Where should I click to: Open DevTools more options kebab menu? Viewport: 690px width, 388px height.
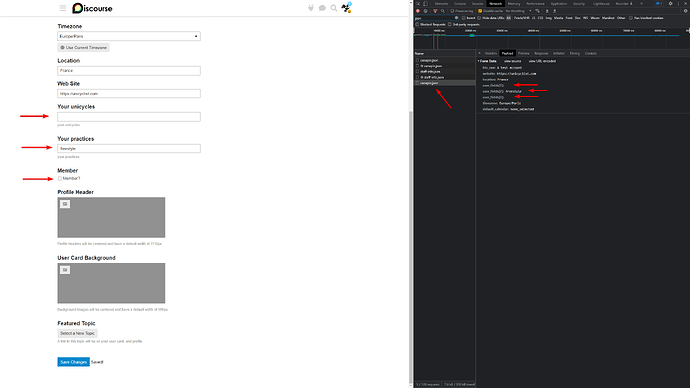coord(678,4)
